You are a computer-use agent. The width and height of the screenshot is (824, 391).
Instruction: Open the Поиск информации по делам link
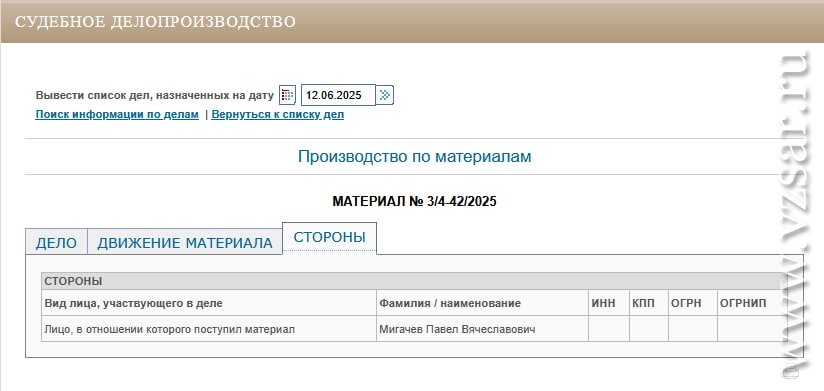click(x=117, y=115)
